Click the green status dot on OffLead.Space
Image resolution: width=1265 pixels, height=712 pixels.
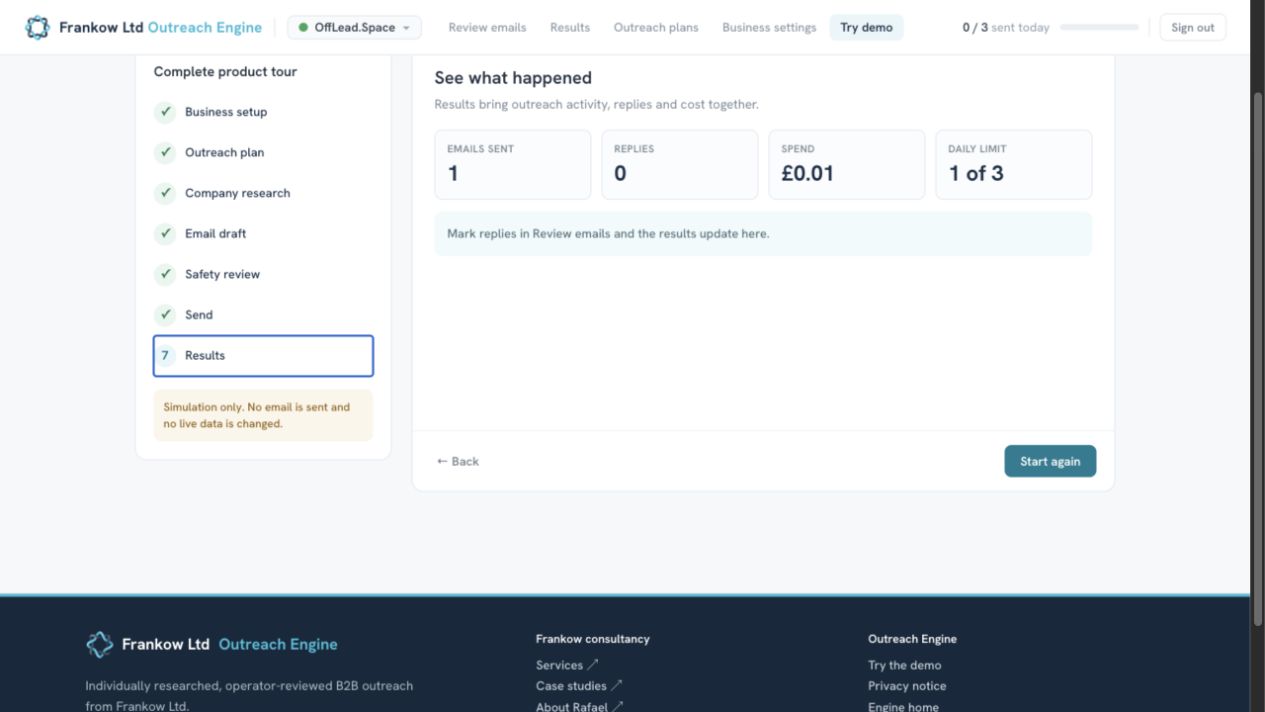tap(303, 28)
